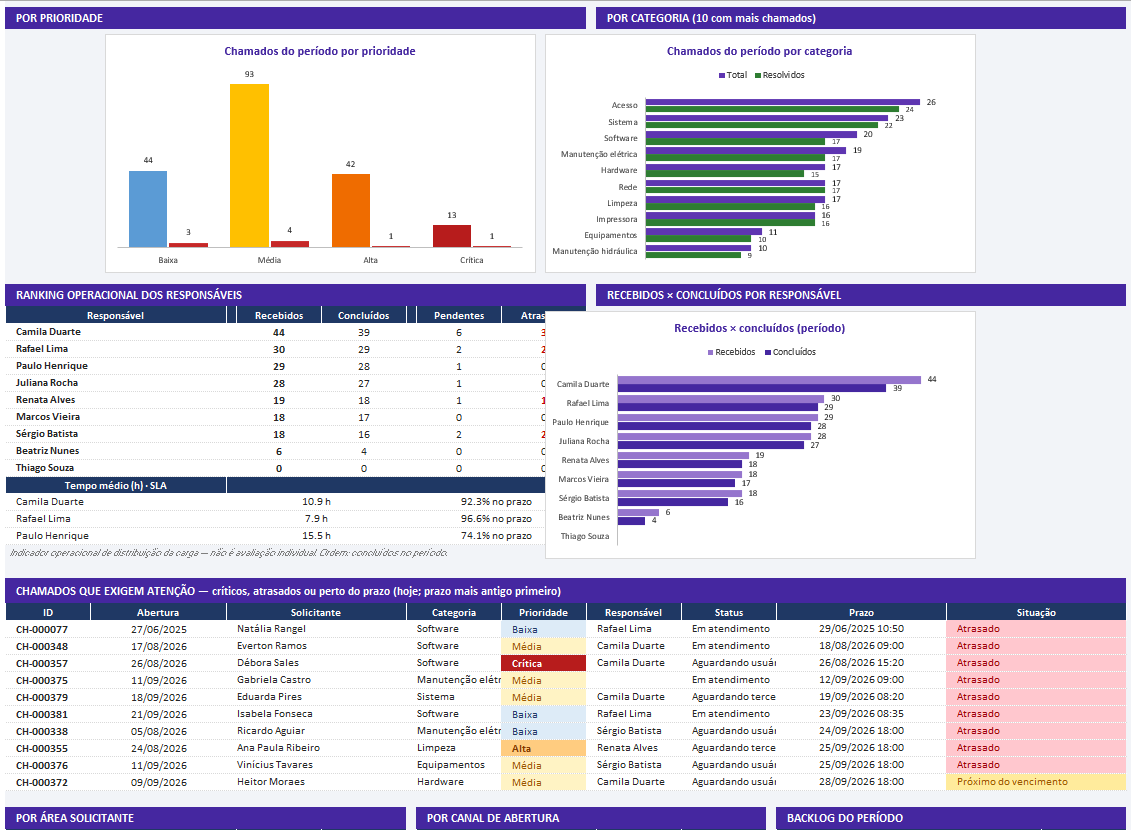The image size is (1131, 830).
Task: Select the Camila Duarte row in ranking
Action: pos(276,332)
